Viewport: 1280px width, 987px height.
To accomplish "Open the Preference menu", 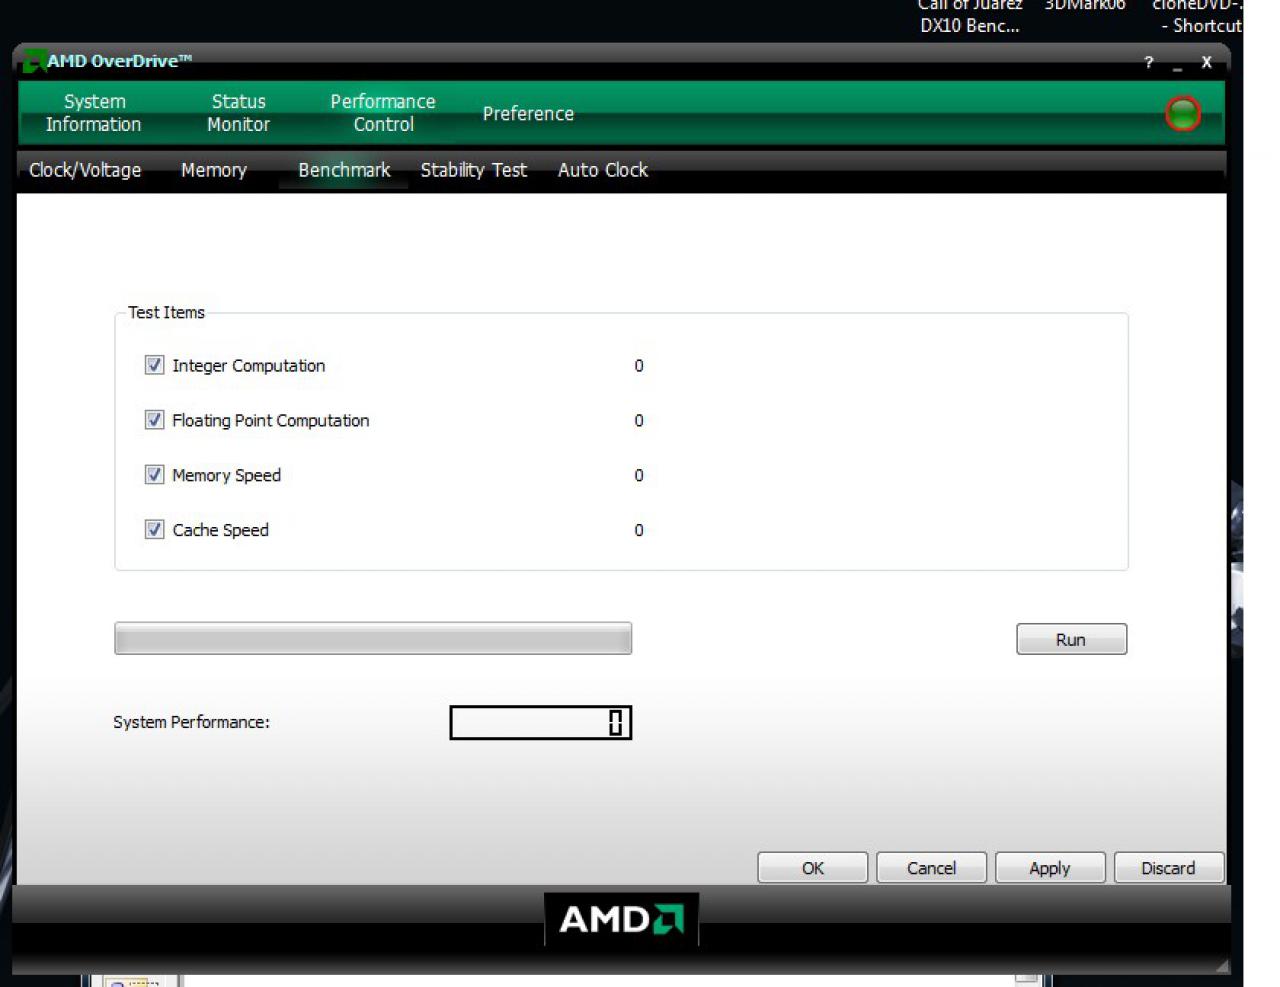I will click(528, 114).
